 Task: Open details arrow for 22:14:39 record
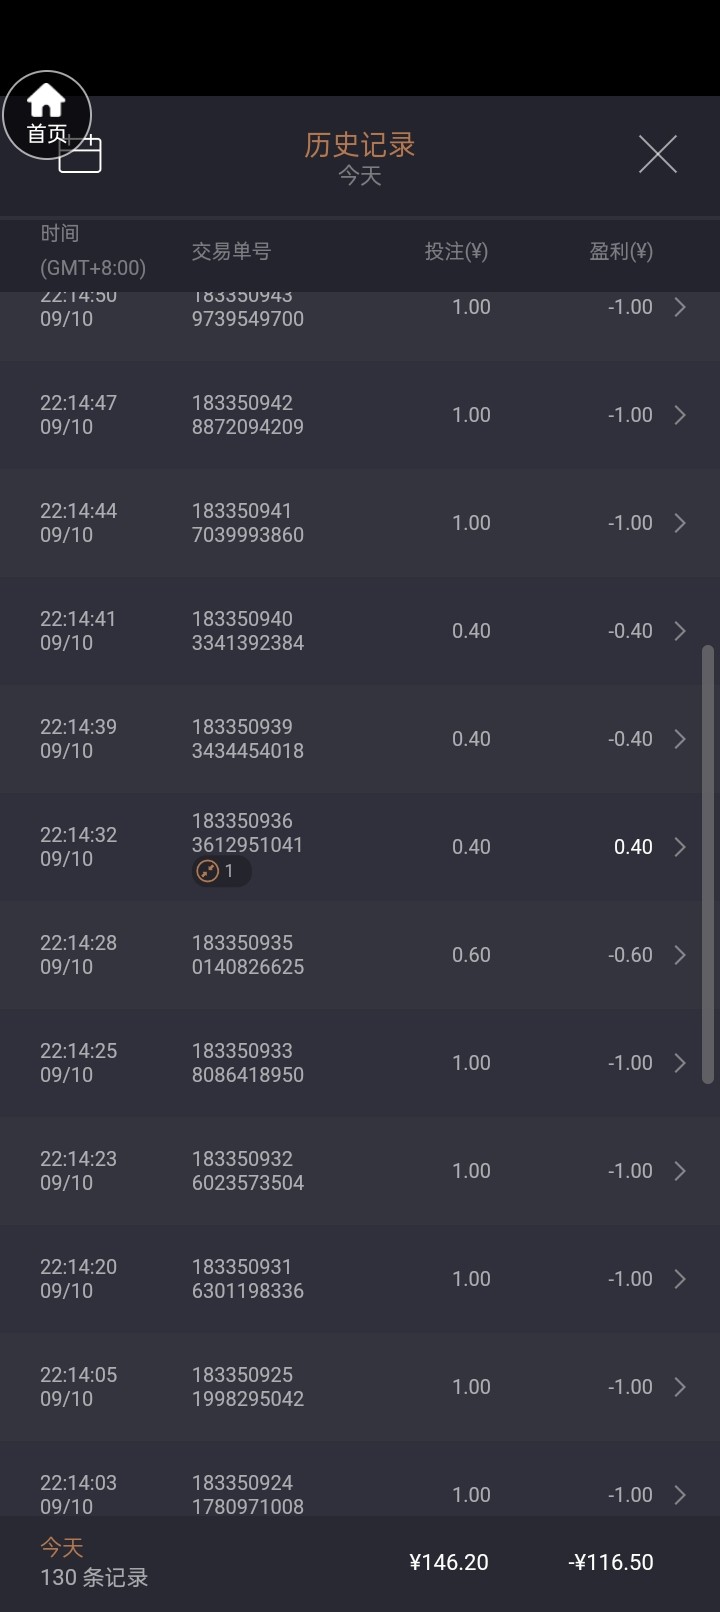point(680,739)
